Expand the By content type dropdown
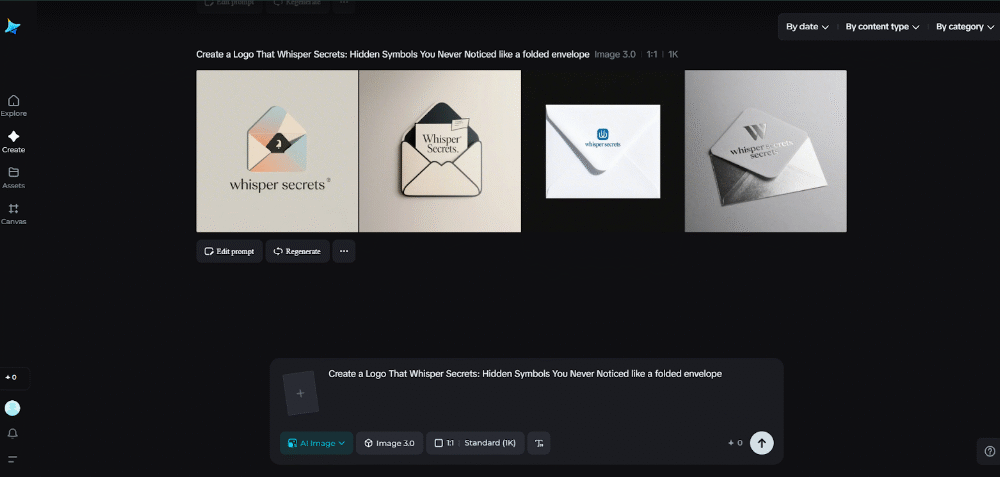The height and width of the screenshot is (477, 1000). 883,27
